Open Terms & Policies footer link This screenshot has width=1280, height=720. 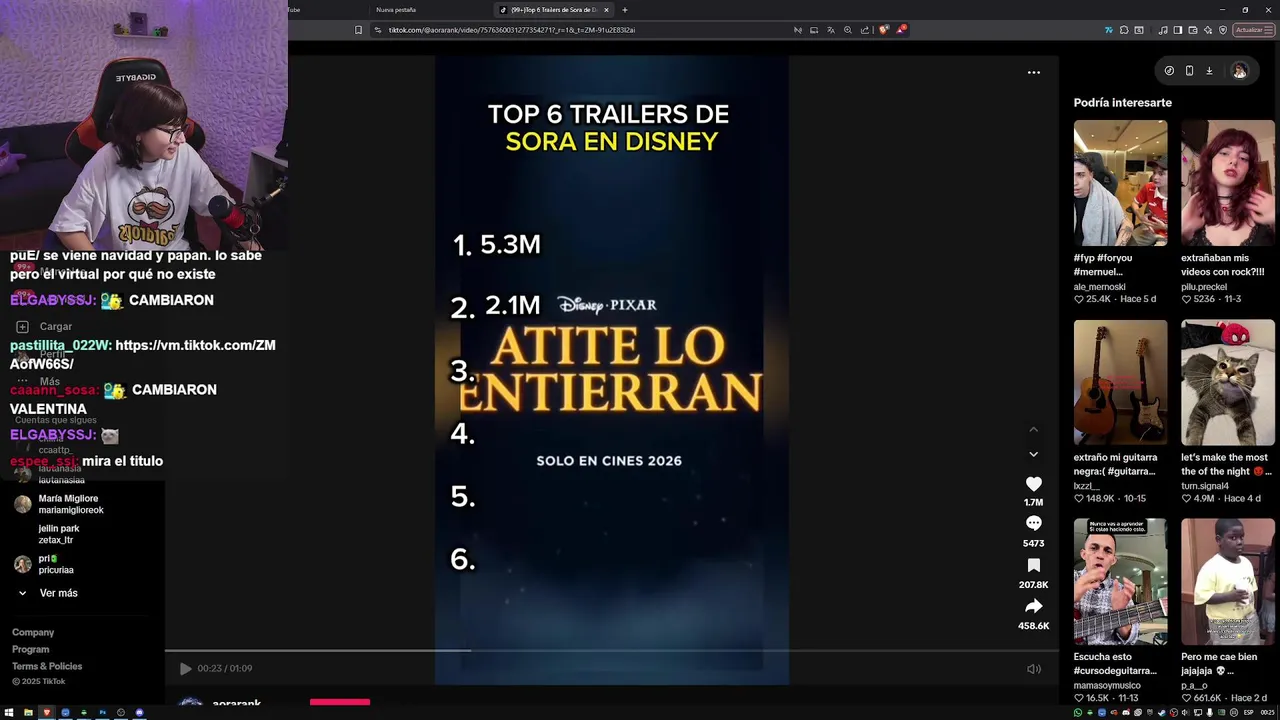point(47,666)
